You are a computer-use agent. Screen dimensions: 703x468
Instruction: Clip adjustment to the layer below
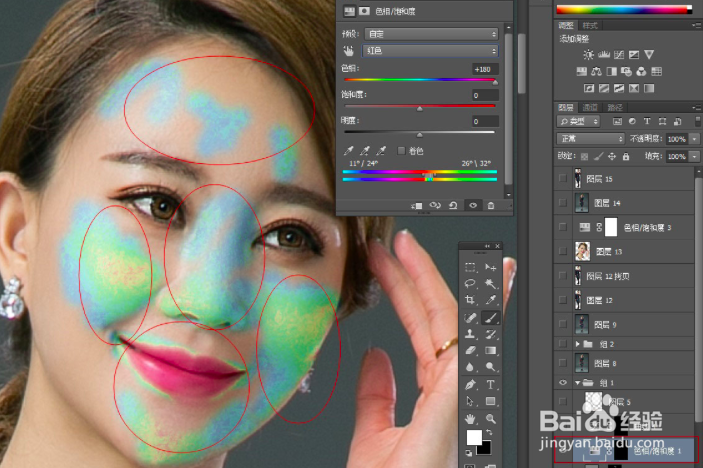coord(417,206)
